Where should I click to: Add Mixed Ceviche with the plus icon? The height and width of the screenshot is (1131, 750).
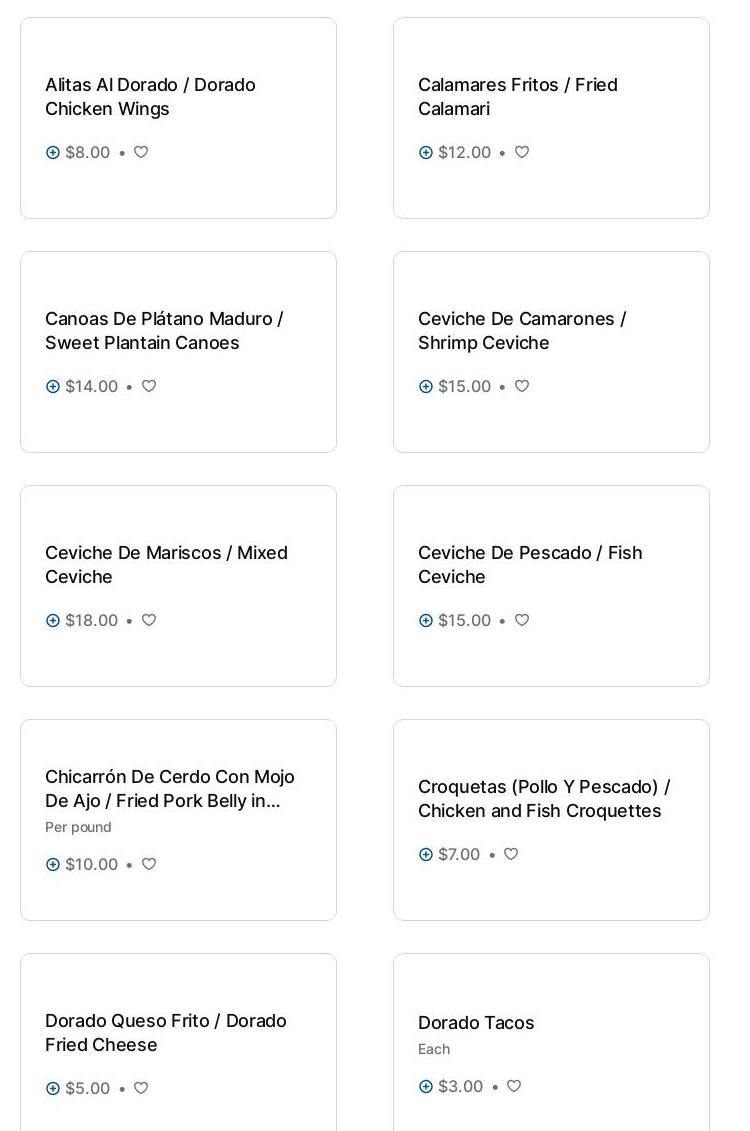point(53,621)
